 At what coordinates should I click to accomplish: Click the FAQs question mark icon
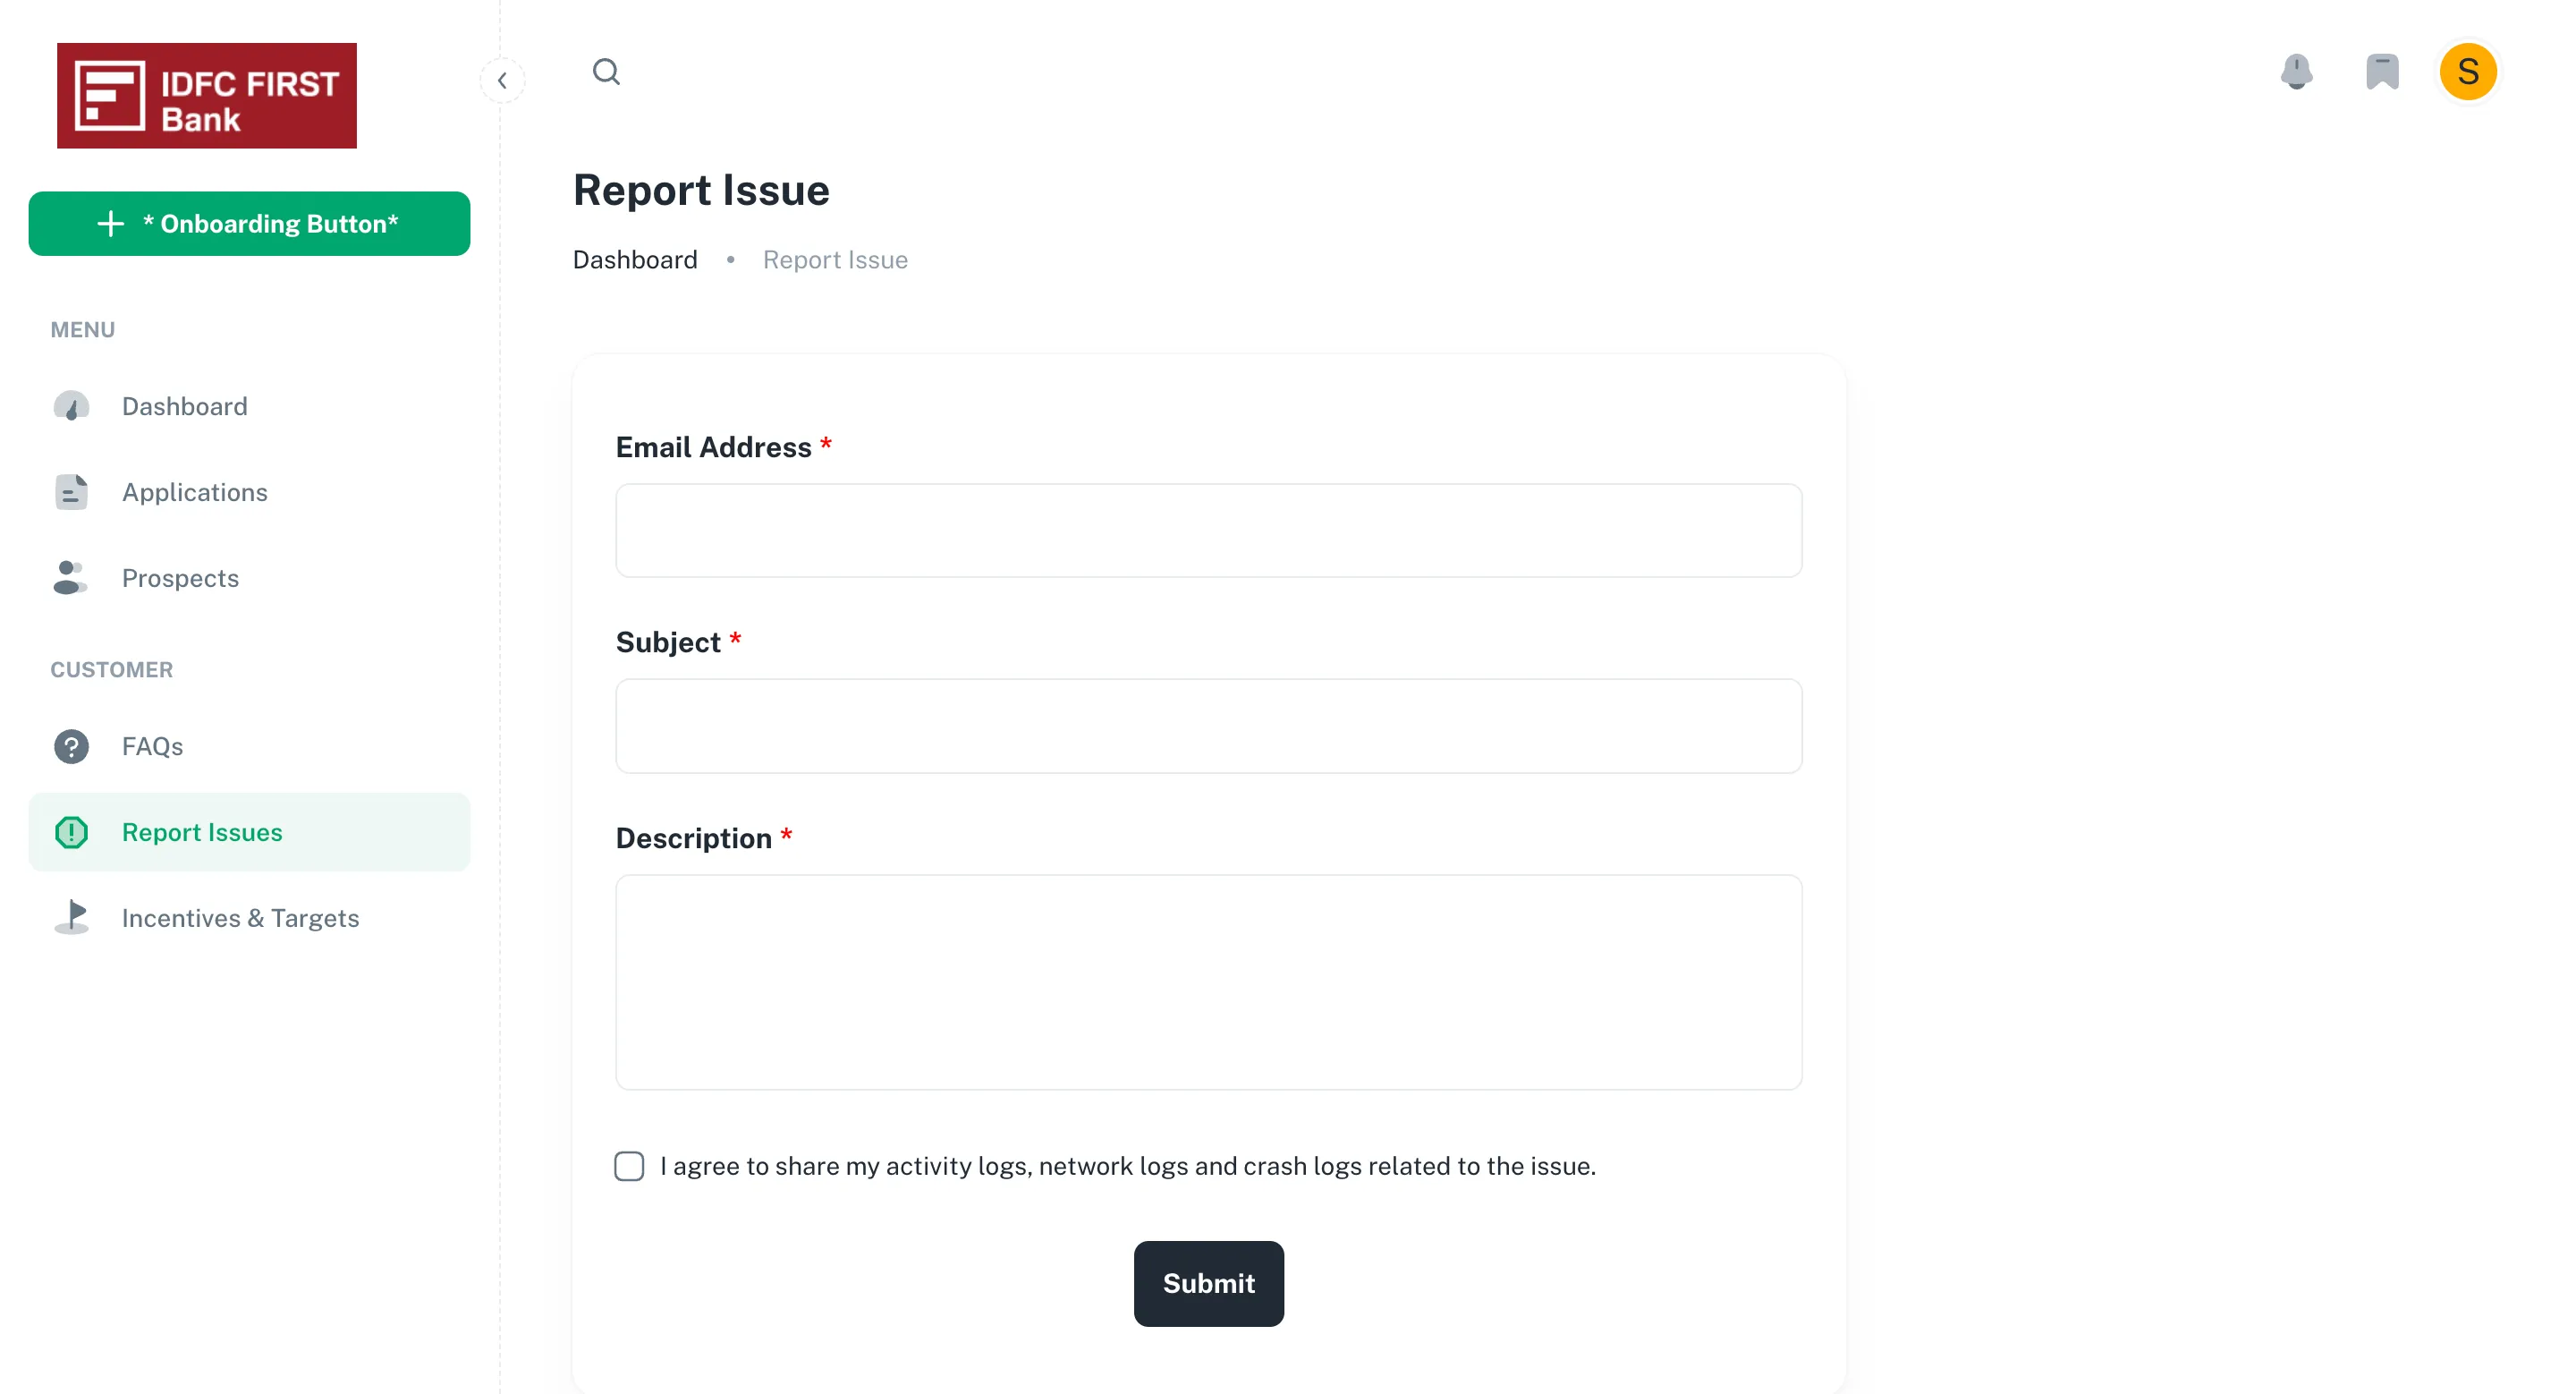(x=71, y=746)
